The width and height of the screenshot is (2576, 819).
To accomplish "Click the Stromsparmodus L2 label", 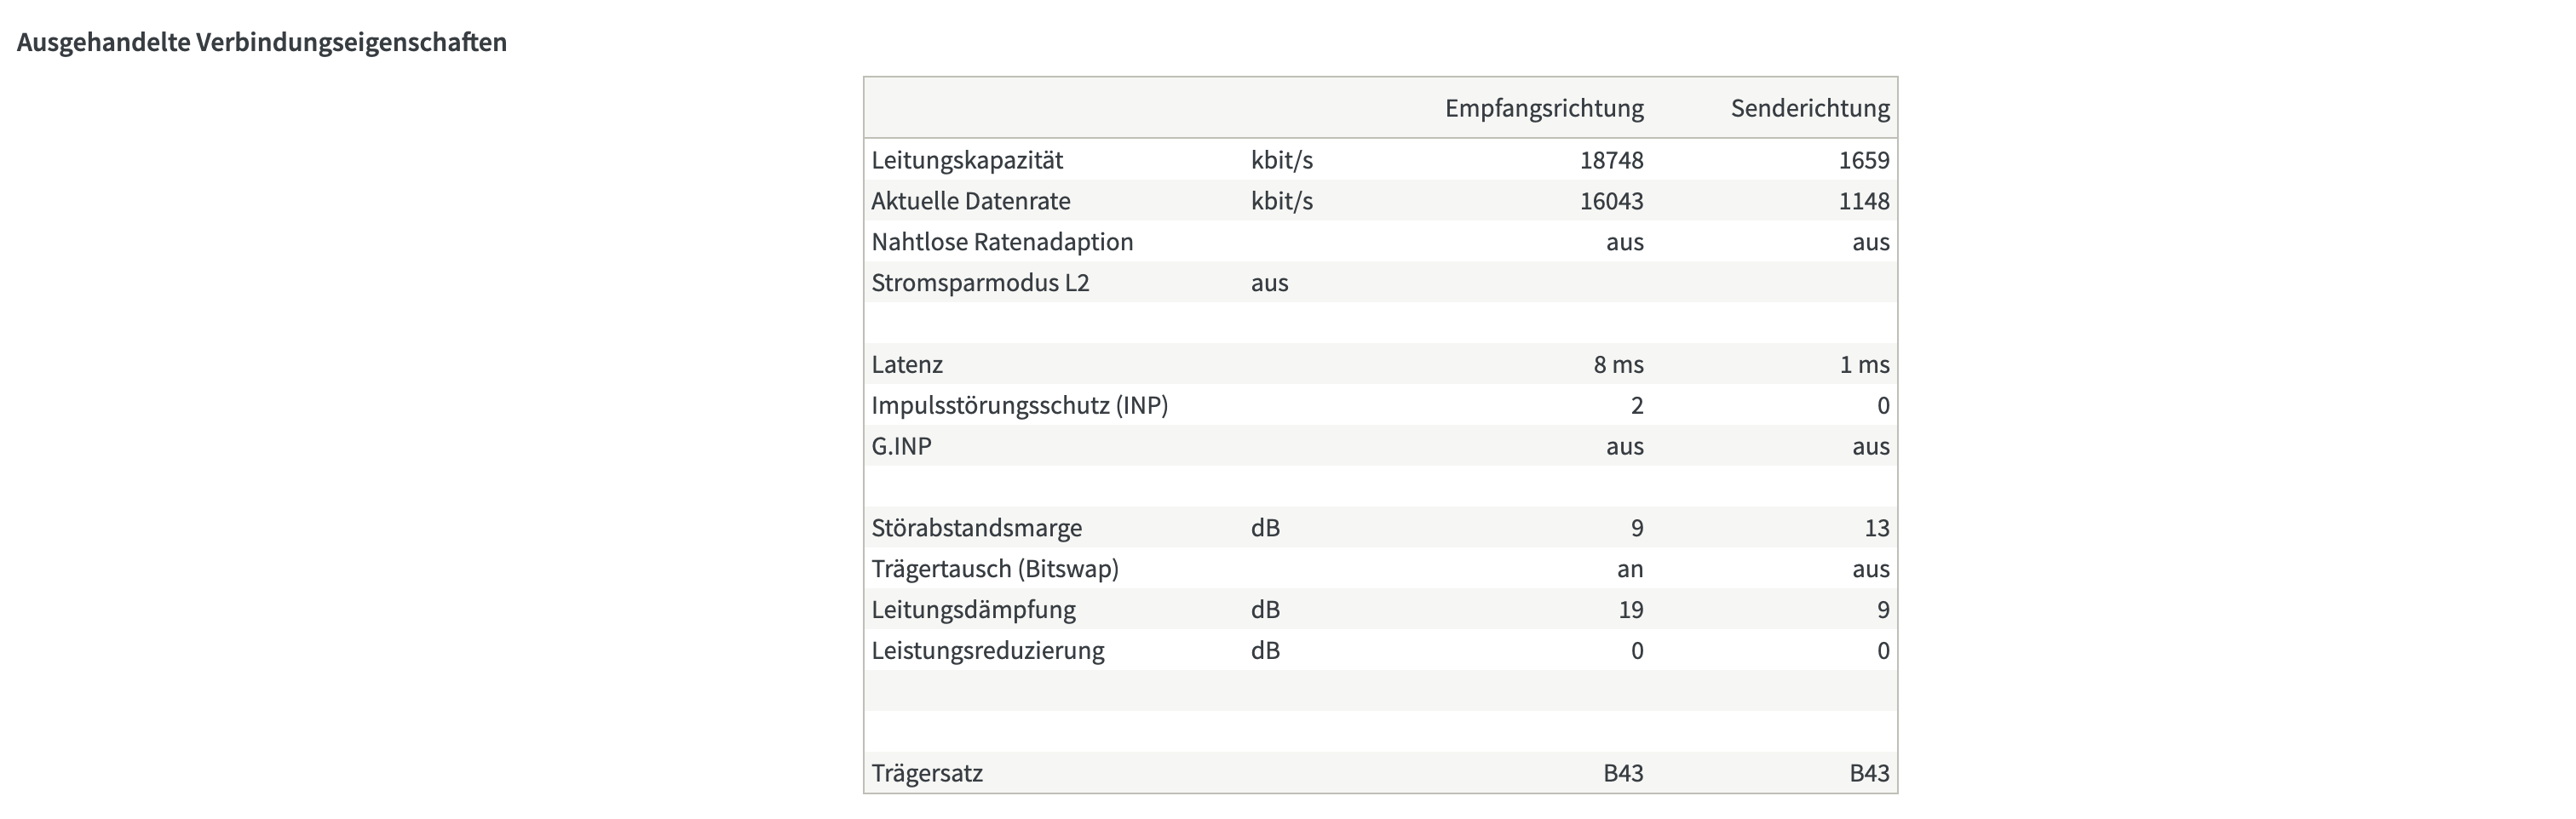I will [x=980, y=282].
